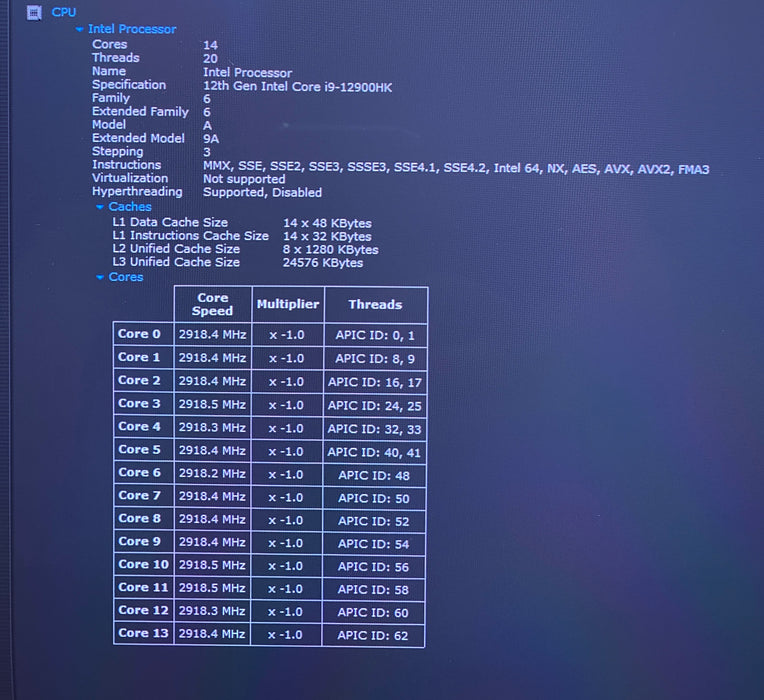Click the CPU chip icon
The height and width of the screenshot is (700, 764).
pyautogui.click(x=34, y=13)
